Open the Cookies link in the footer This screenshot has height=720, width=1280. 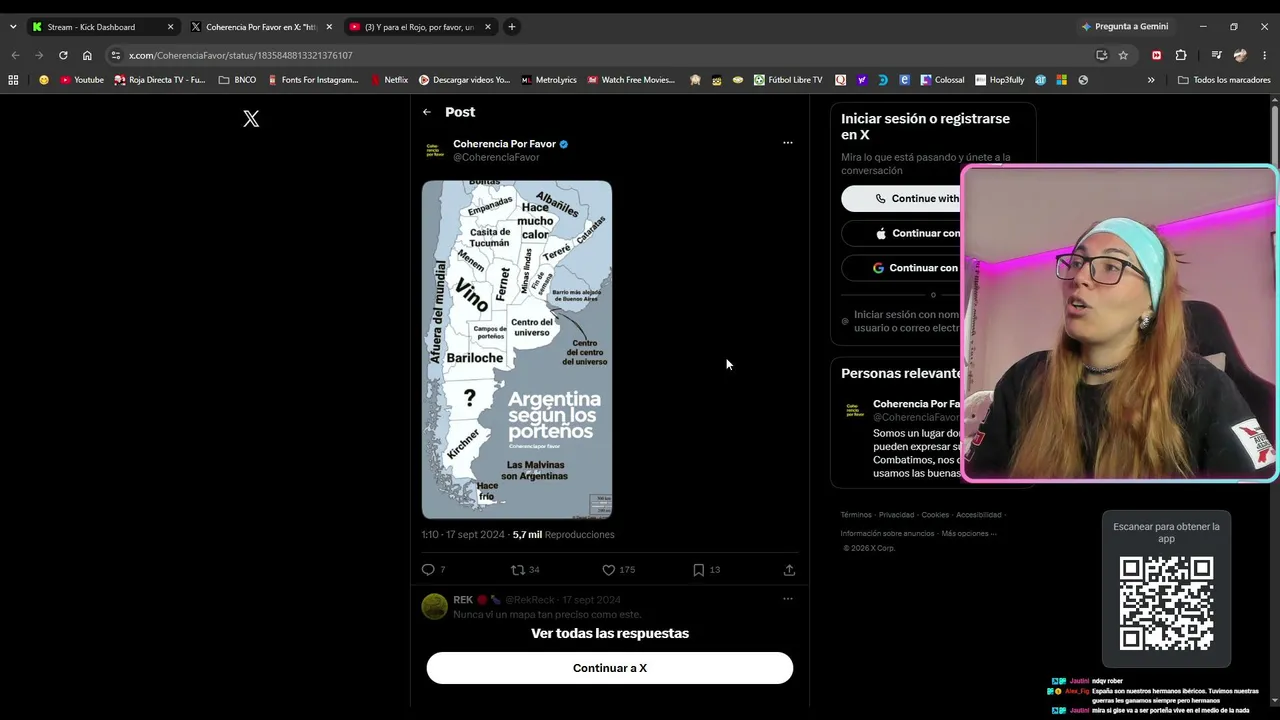click(935, 515)
